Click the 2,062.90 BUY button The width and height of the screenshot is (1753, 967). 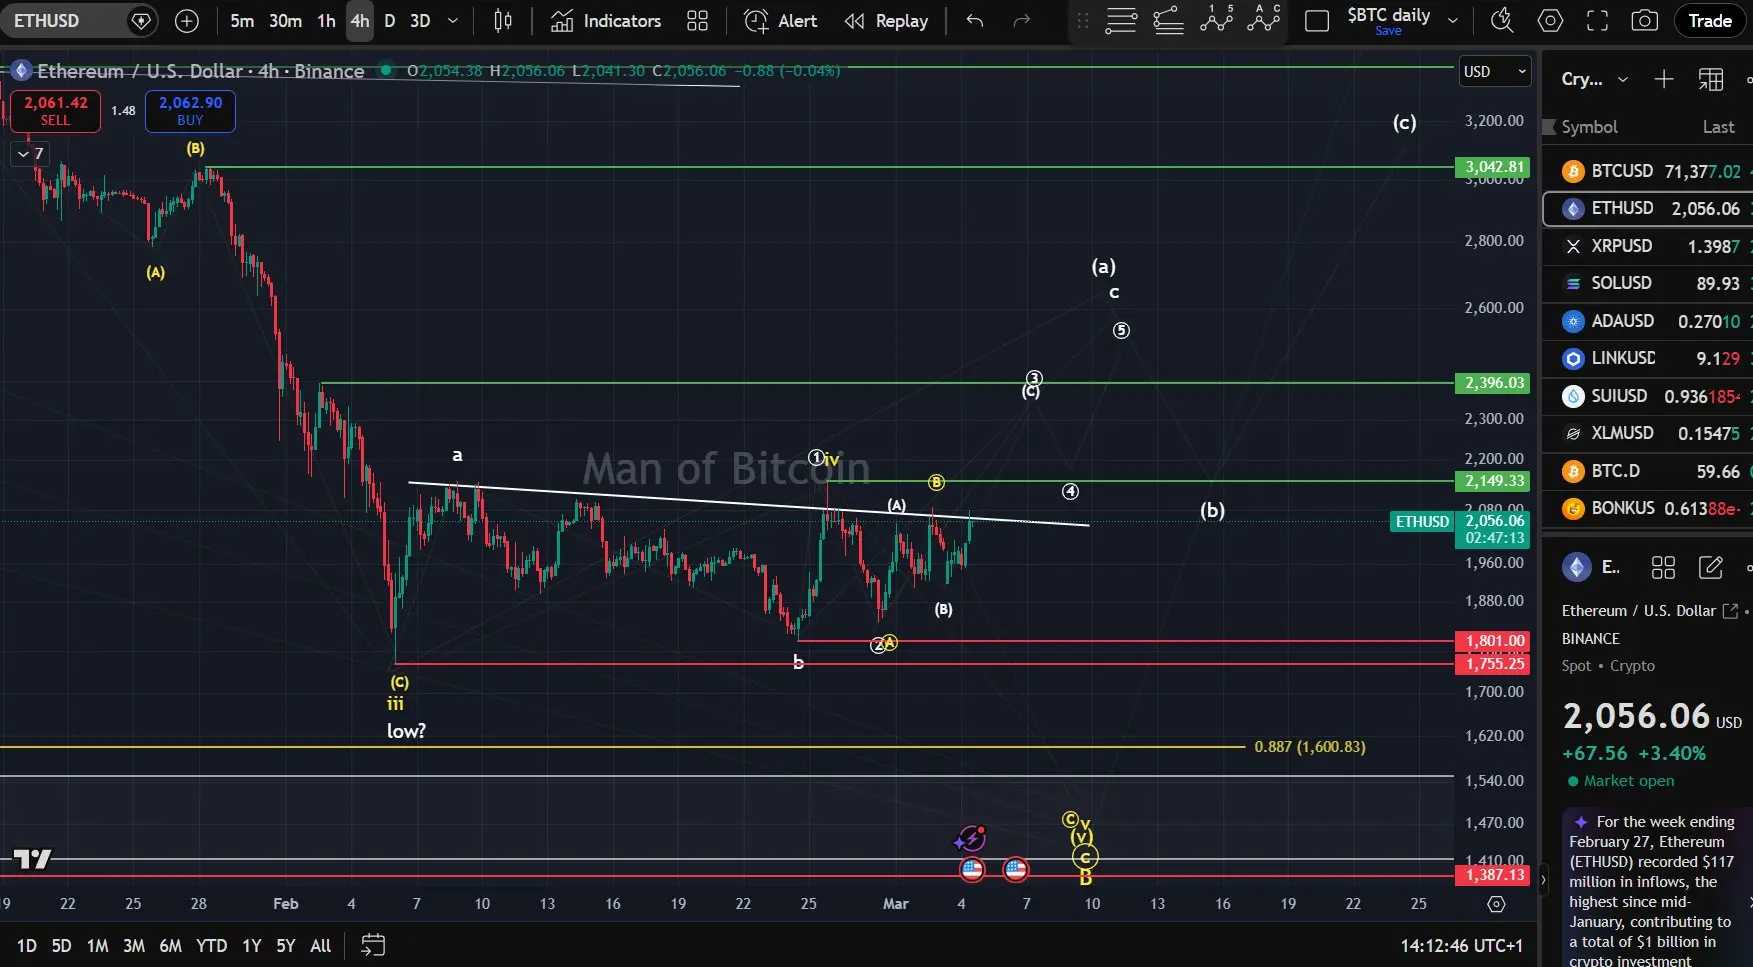(190, 110)
